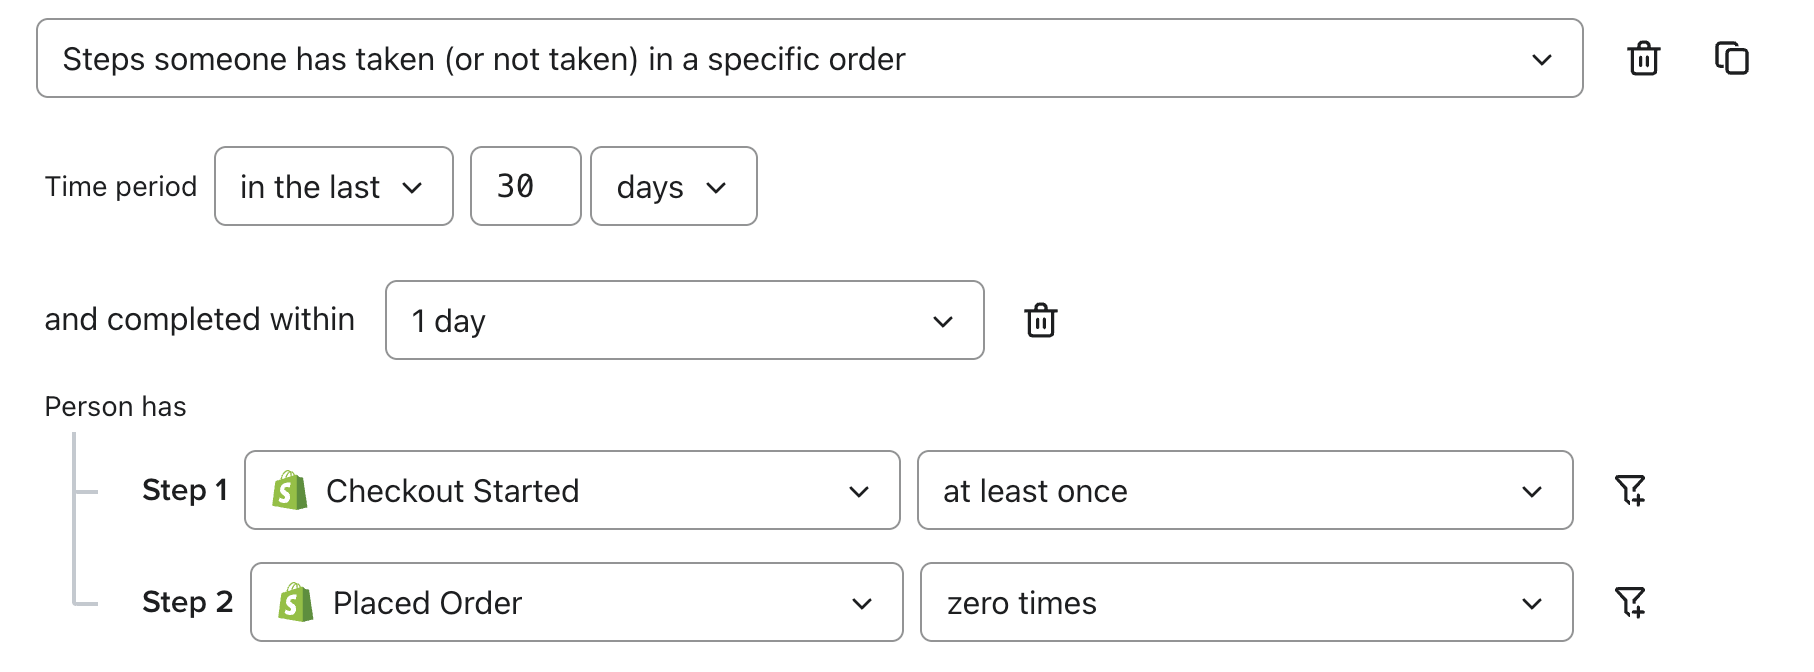Open the 'at least once' frequency dropdown

coord(1244,490)
